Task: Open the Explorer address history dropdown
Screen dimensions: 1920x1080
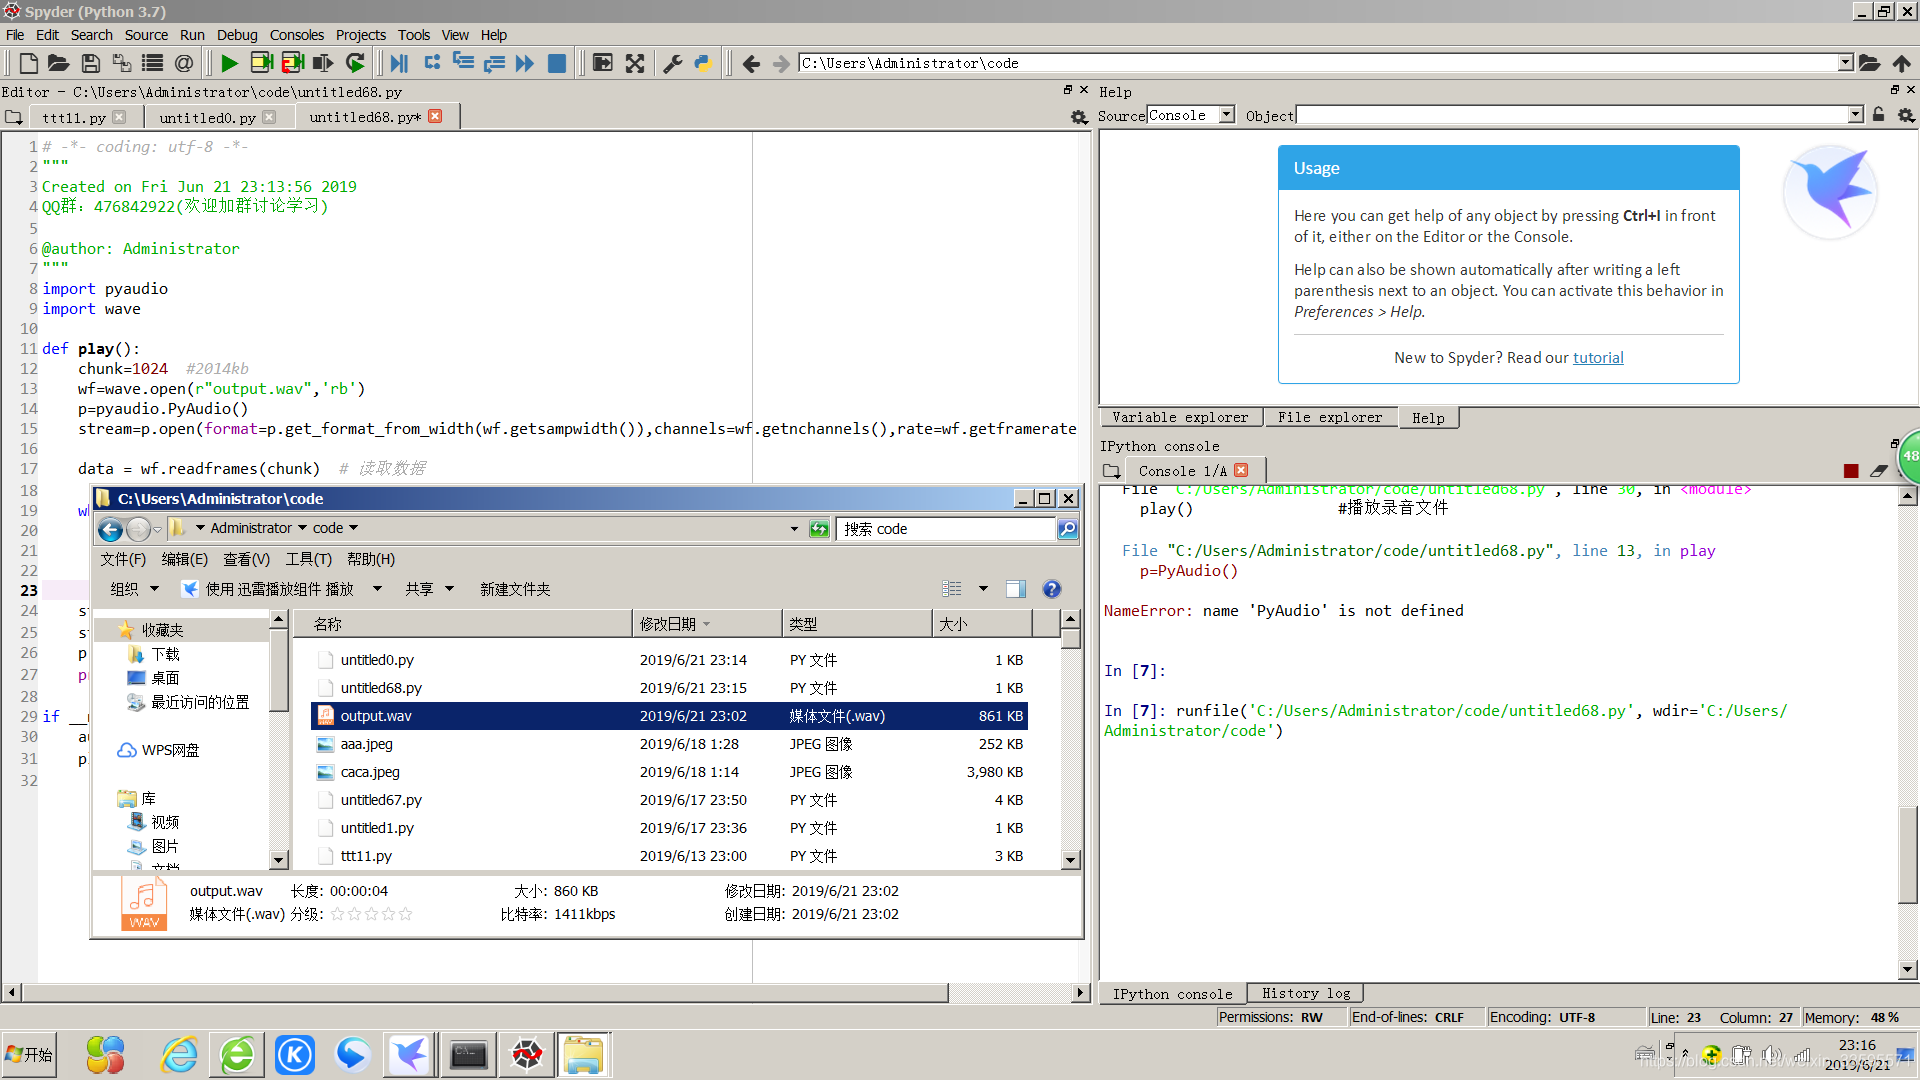Action: [x=794, y=528]
